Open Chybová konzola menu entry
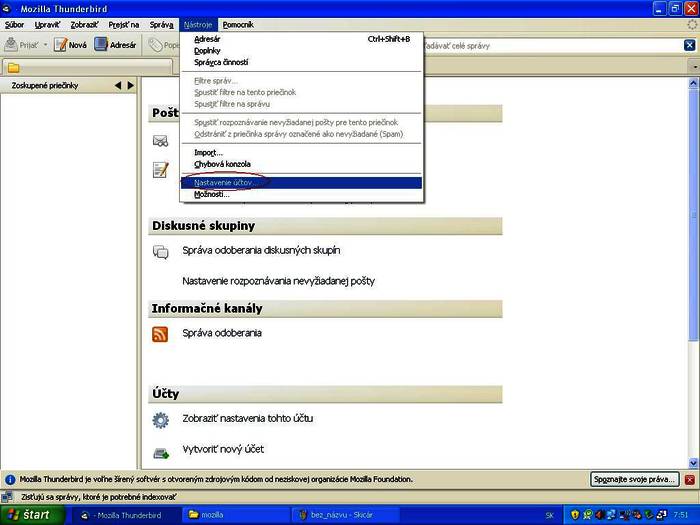 [x=301, y=164]
